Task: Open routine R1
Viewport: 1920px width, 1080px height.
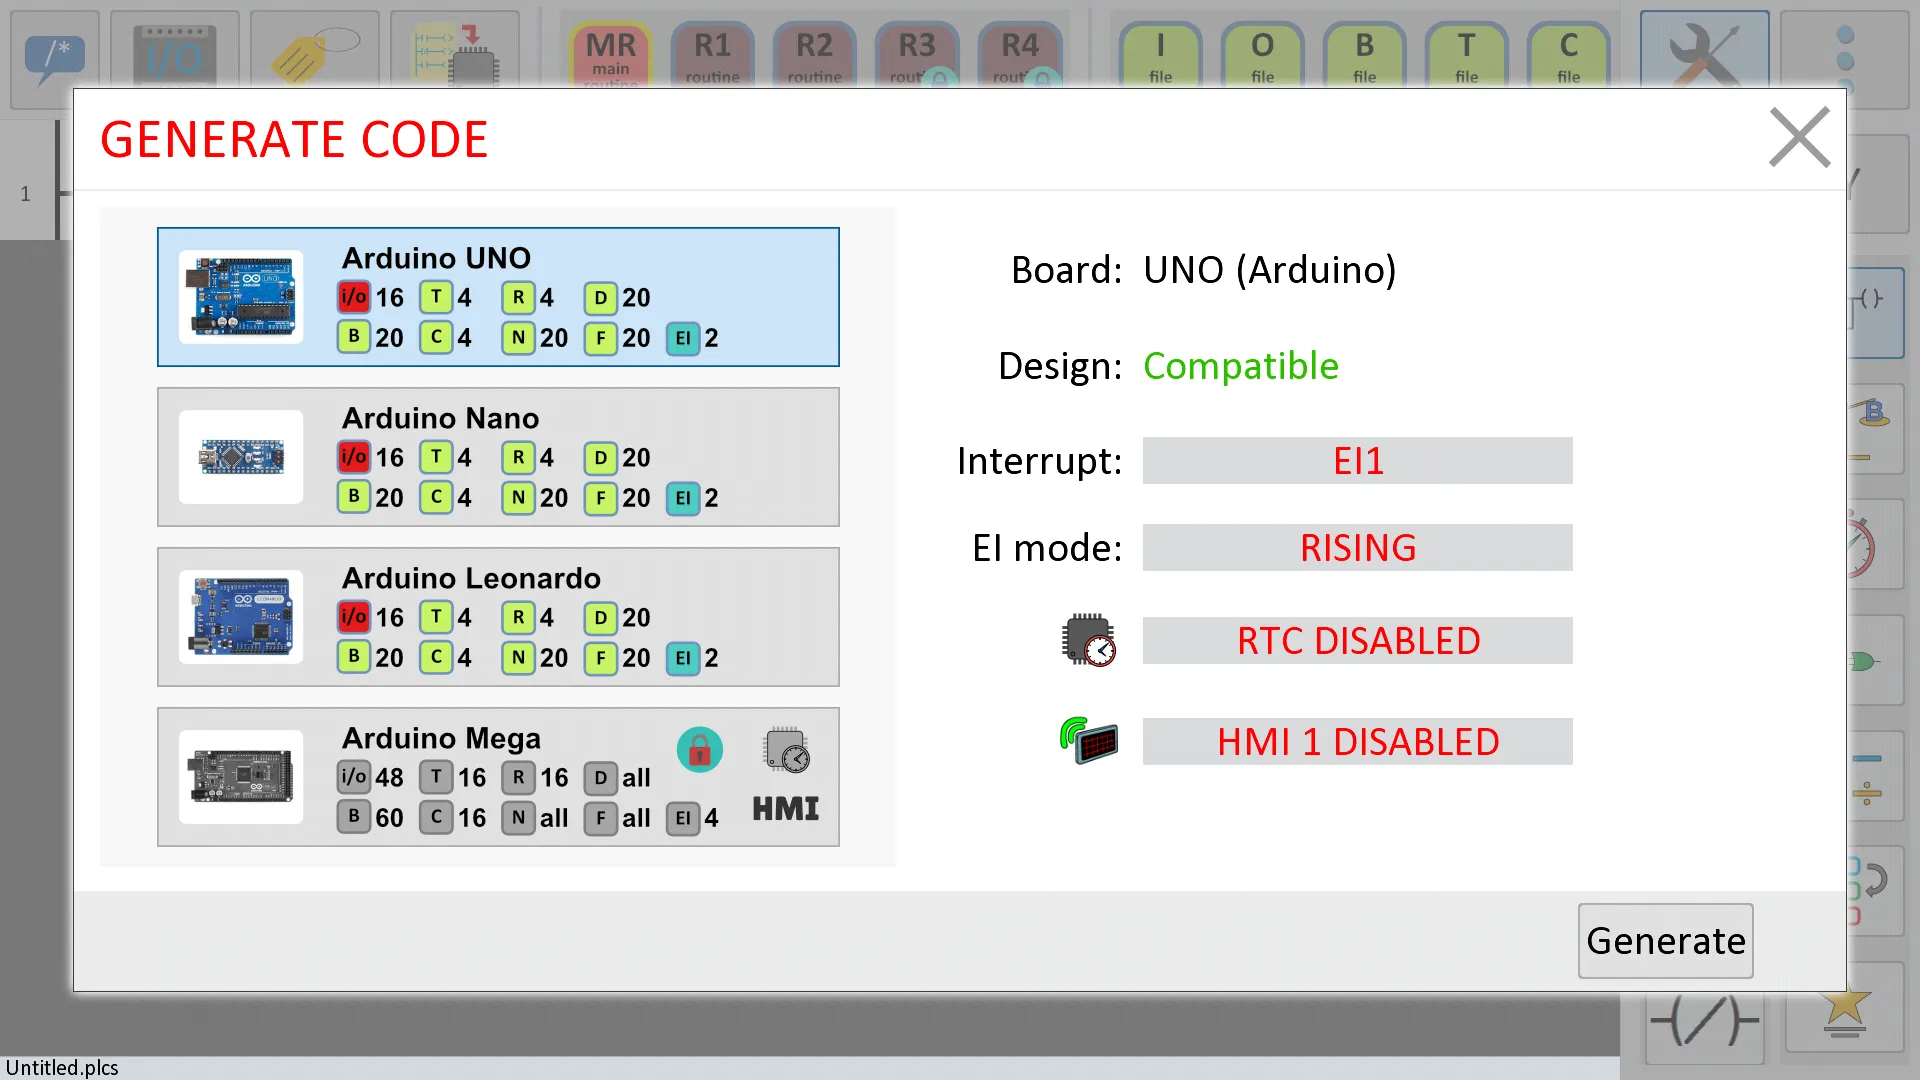Action: click(712, 55)
